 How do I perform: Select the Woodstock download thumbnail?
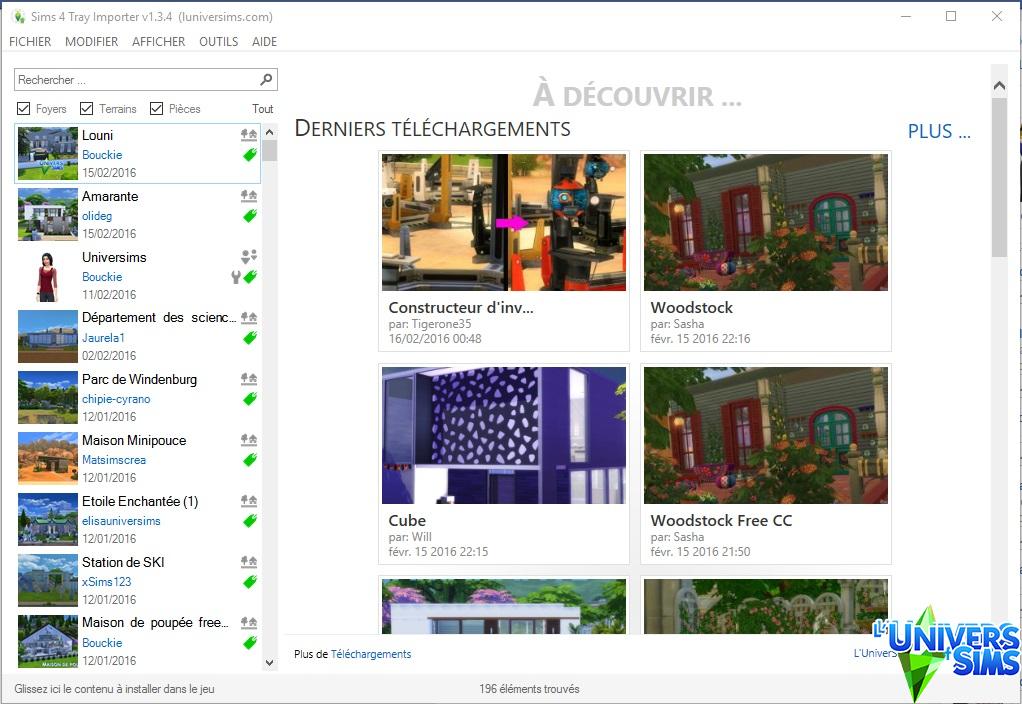[765, 222]
